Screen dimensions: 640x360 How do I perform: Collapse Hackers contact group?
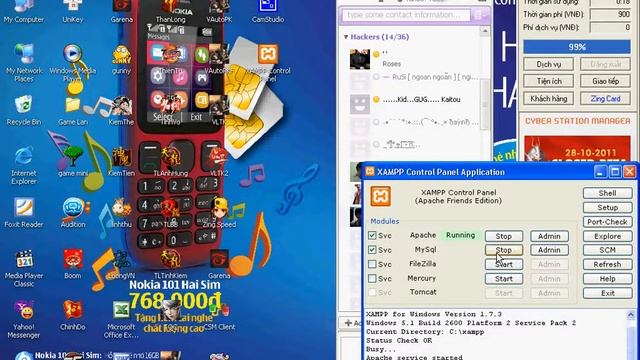346,37
